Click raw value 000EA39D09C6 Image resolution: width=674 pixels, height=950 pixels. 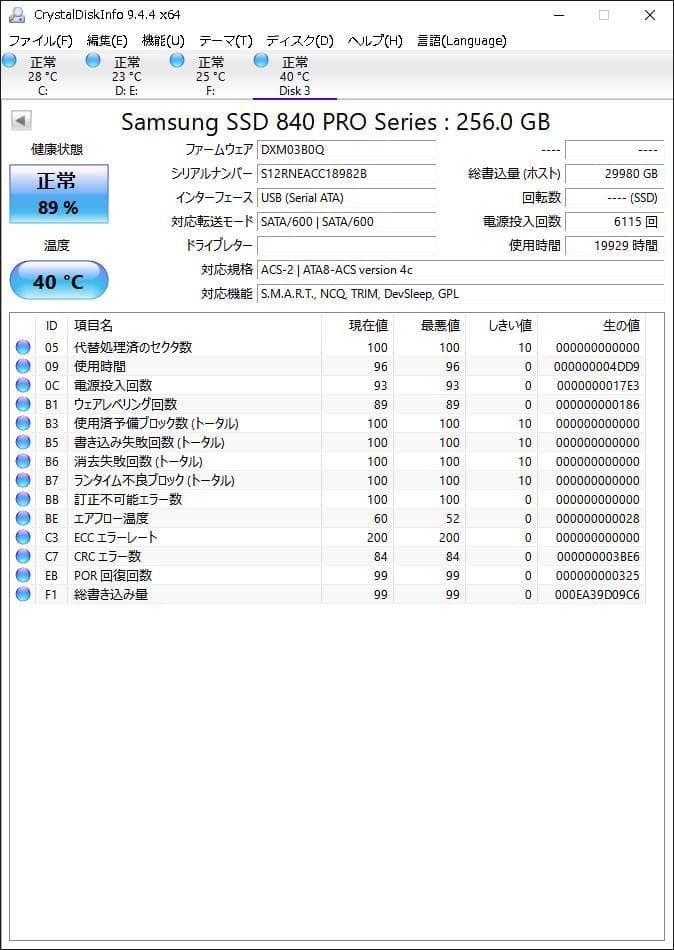point(596,595)
